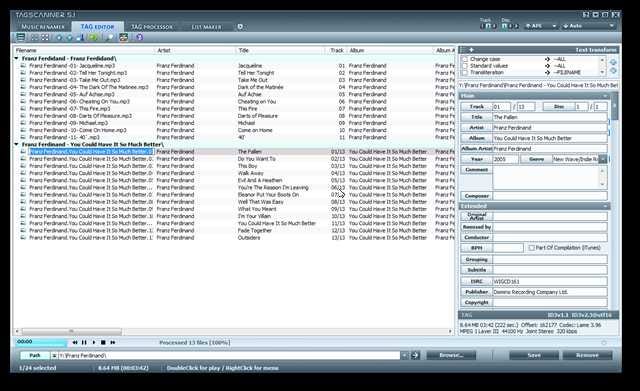The width and height of the screenshot is (640, 391).
Task: Click the go arrow next to path field
Action: pos(415,355)
